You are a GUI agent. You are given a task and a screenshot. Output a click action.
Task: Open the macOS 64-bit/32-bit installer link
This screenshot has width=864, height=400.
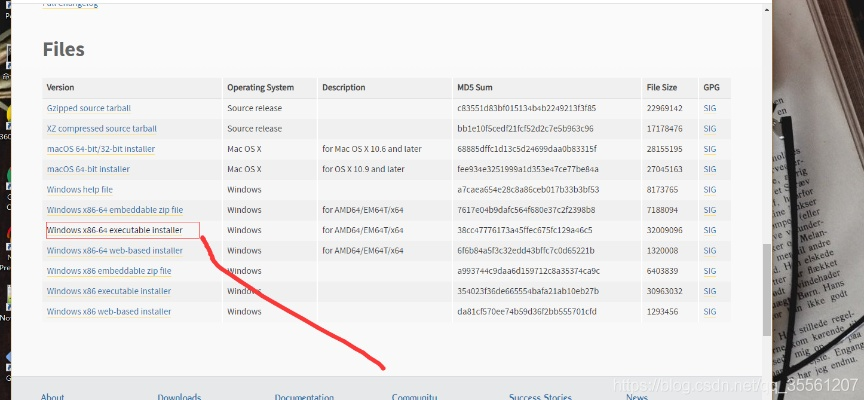tap(100, 149)
